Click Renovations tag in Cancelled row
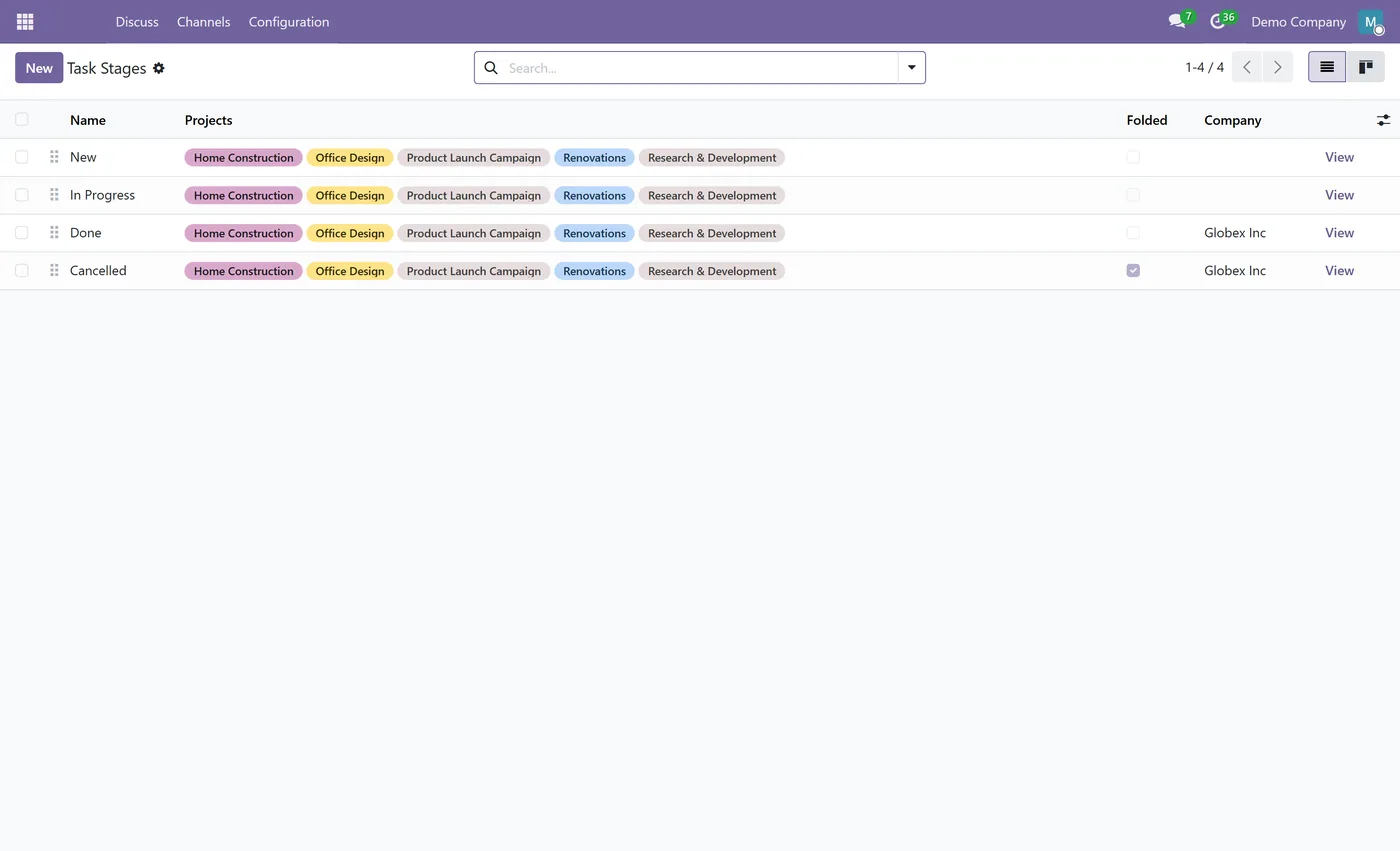 tap(594, 271)
